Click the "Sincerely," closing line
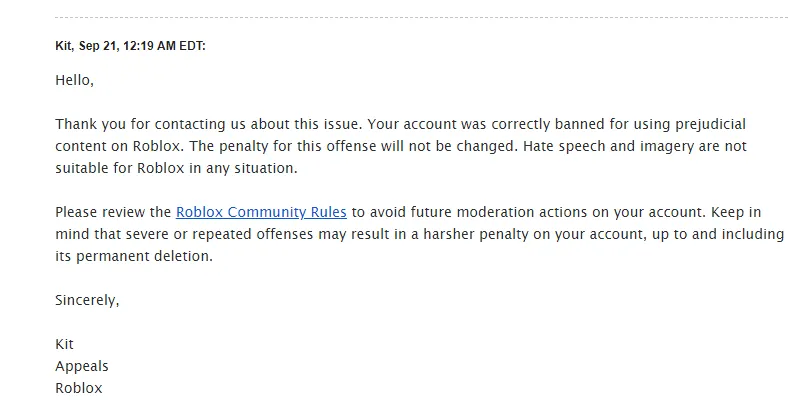 [x=87, y=300]
